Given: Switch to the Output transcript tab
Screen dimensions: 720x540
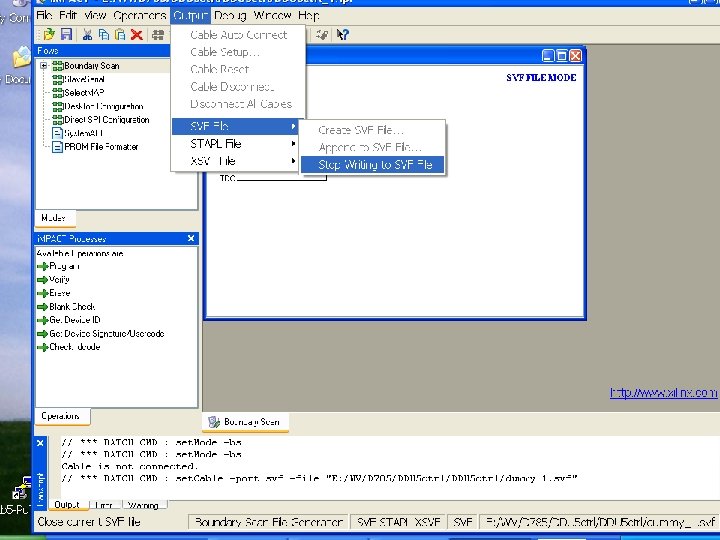Looking at the screenshot, I should pyautogui.click(x=68, y=505).
